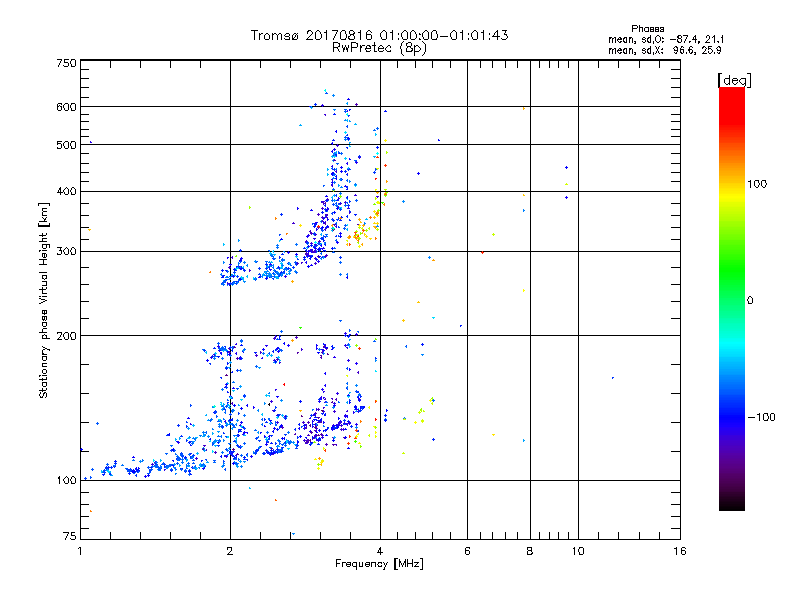Select the 'RwPretec (8p)' subtitle text

379,48
